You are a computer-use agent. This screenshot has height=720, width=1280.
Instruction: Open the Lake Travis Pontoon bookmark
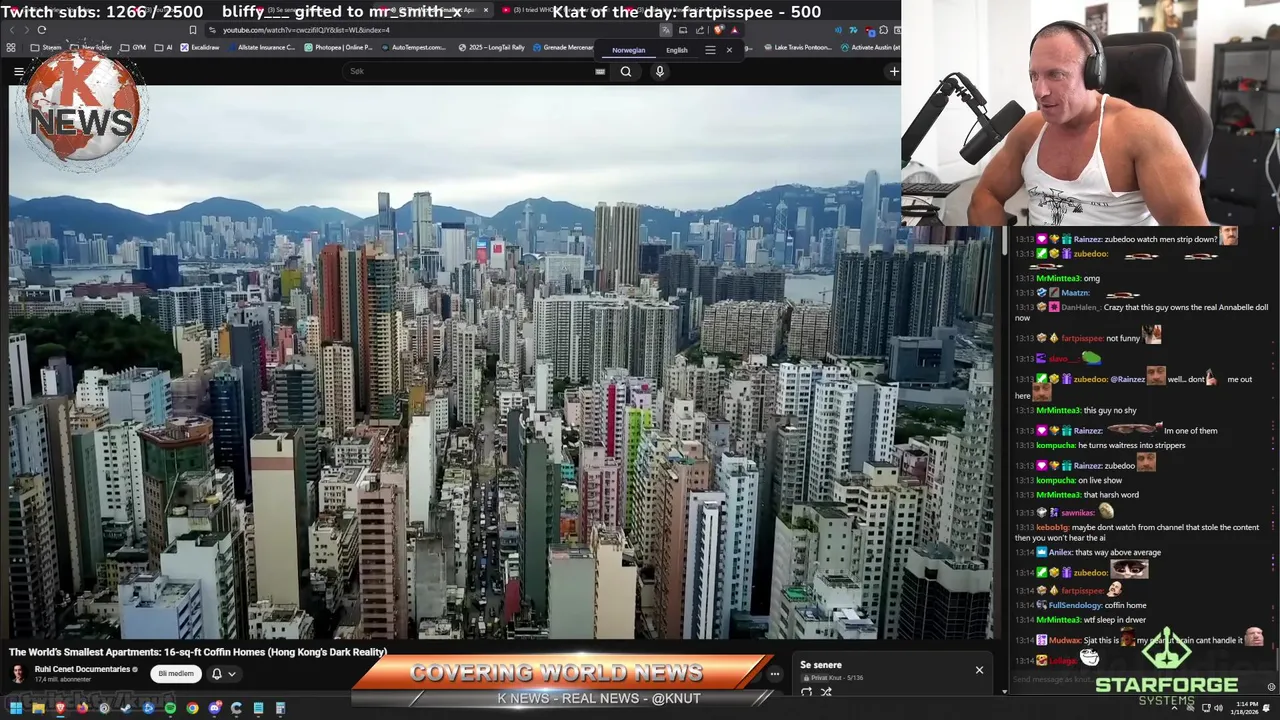(797, 47)
